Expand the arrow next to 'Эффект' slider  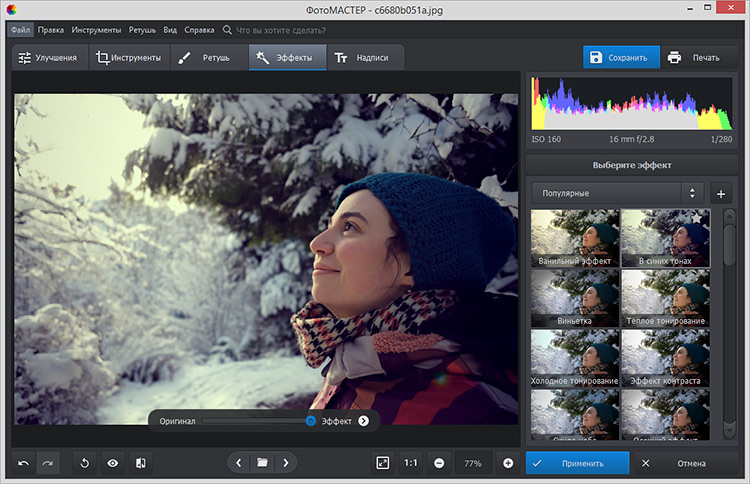click(363, 421)
